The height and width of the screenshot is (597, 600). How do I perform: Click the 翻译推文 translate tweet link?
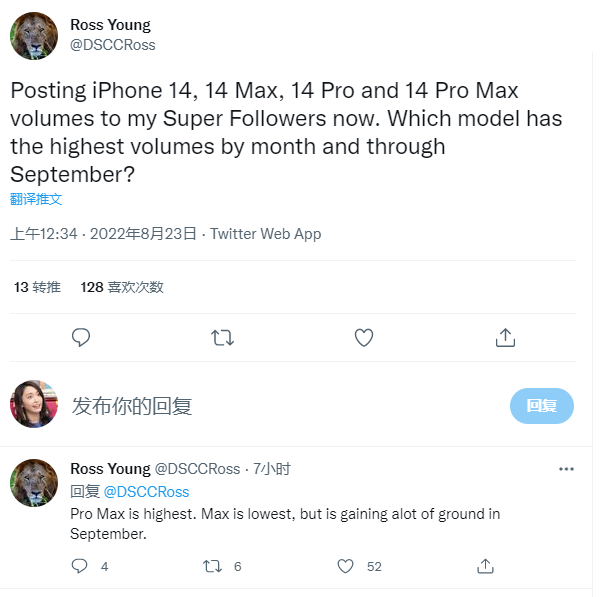36,199
